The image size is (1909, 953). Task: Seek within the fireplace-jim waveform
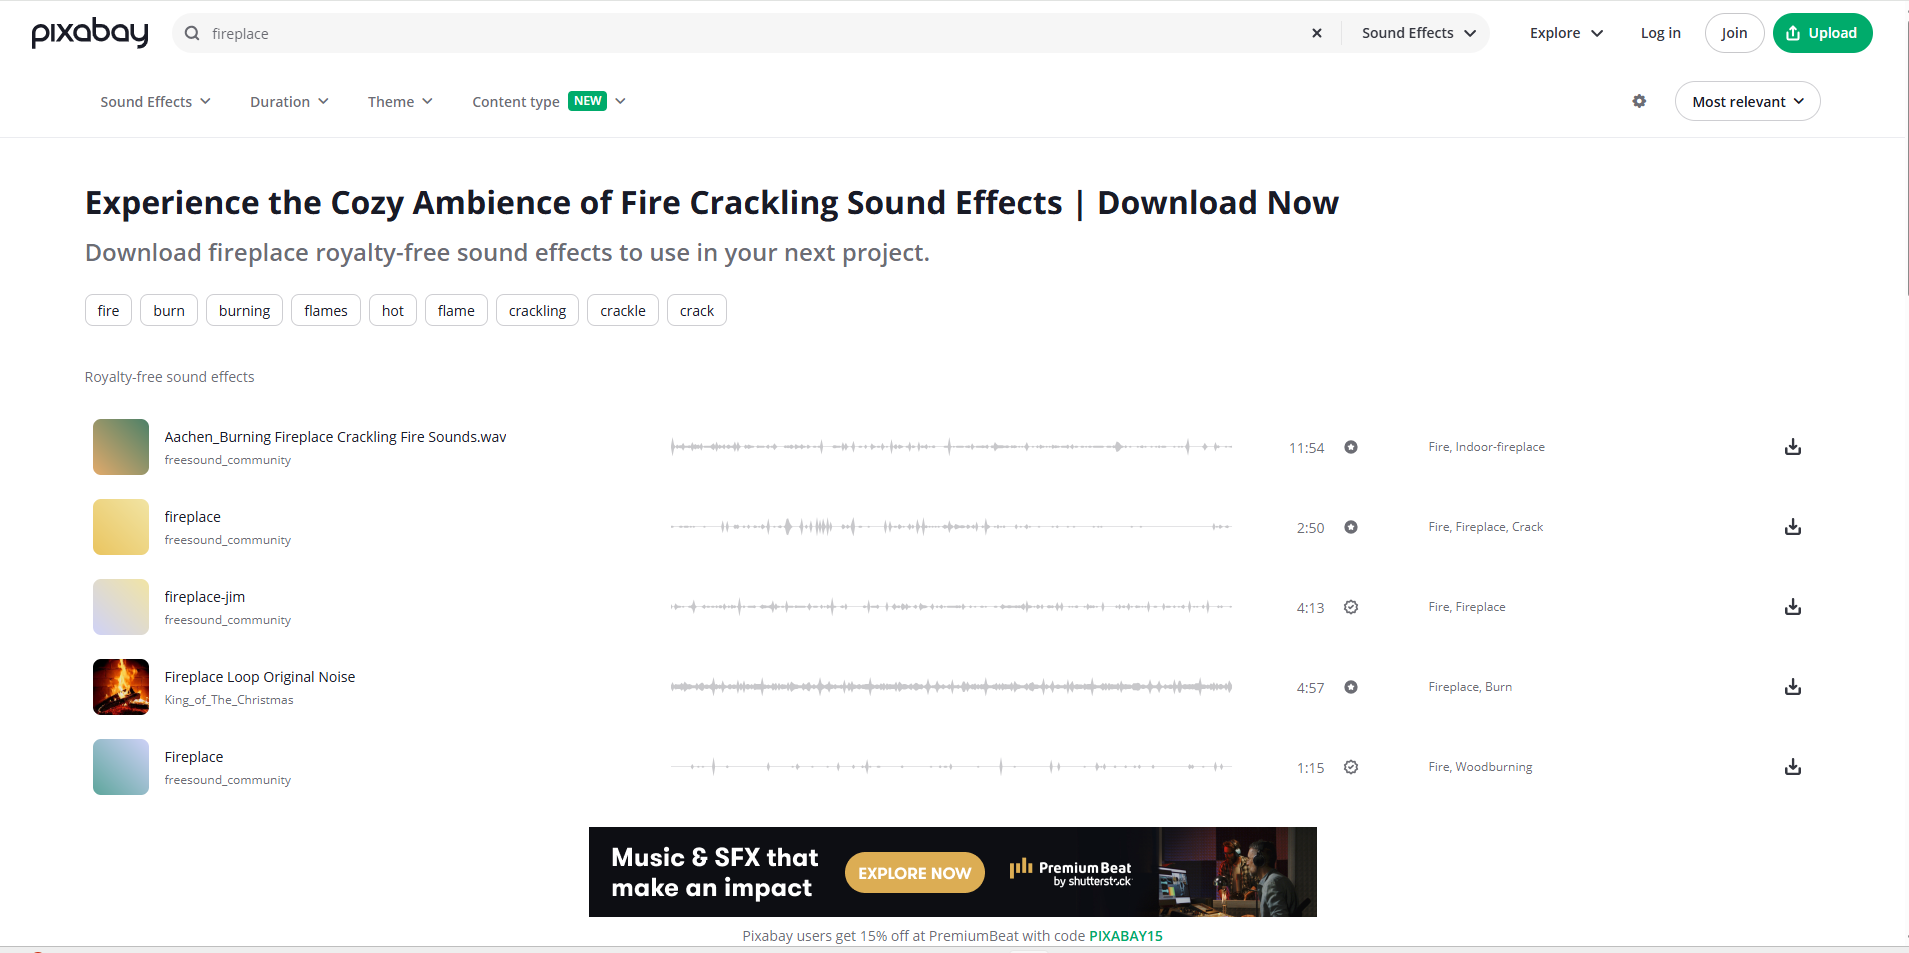(x=950, y=606)
